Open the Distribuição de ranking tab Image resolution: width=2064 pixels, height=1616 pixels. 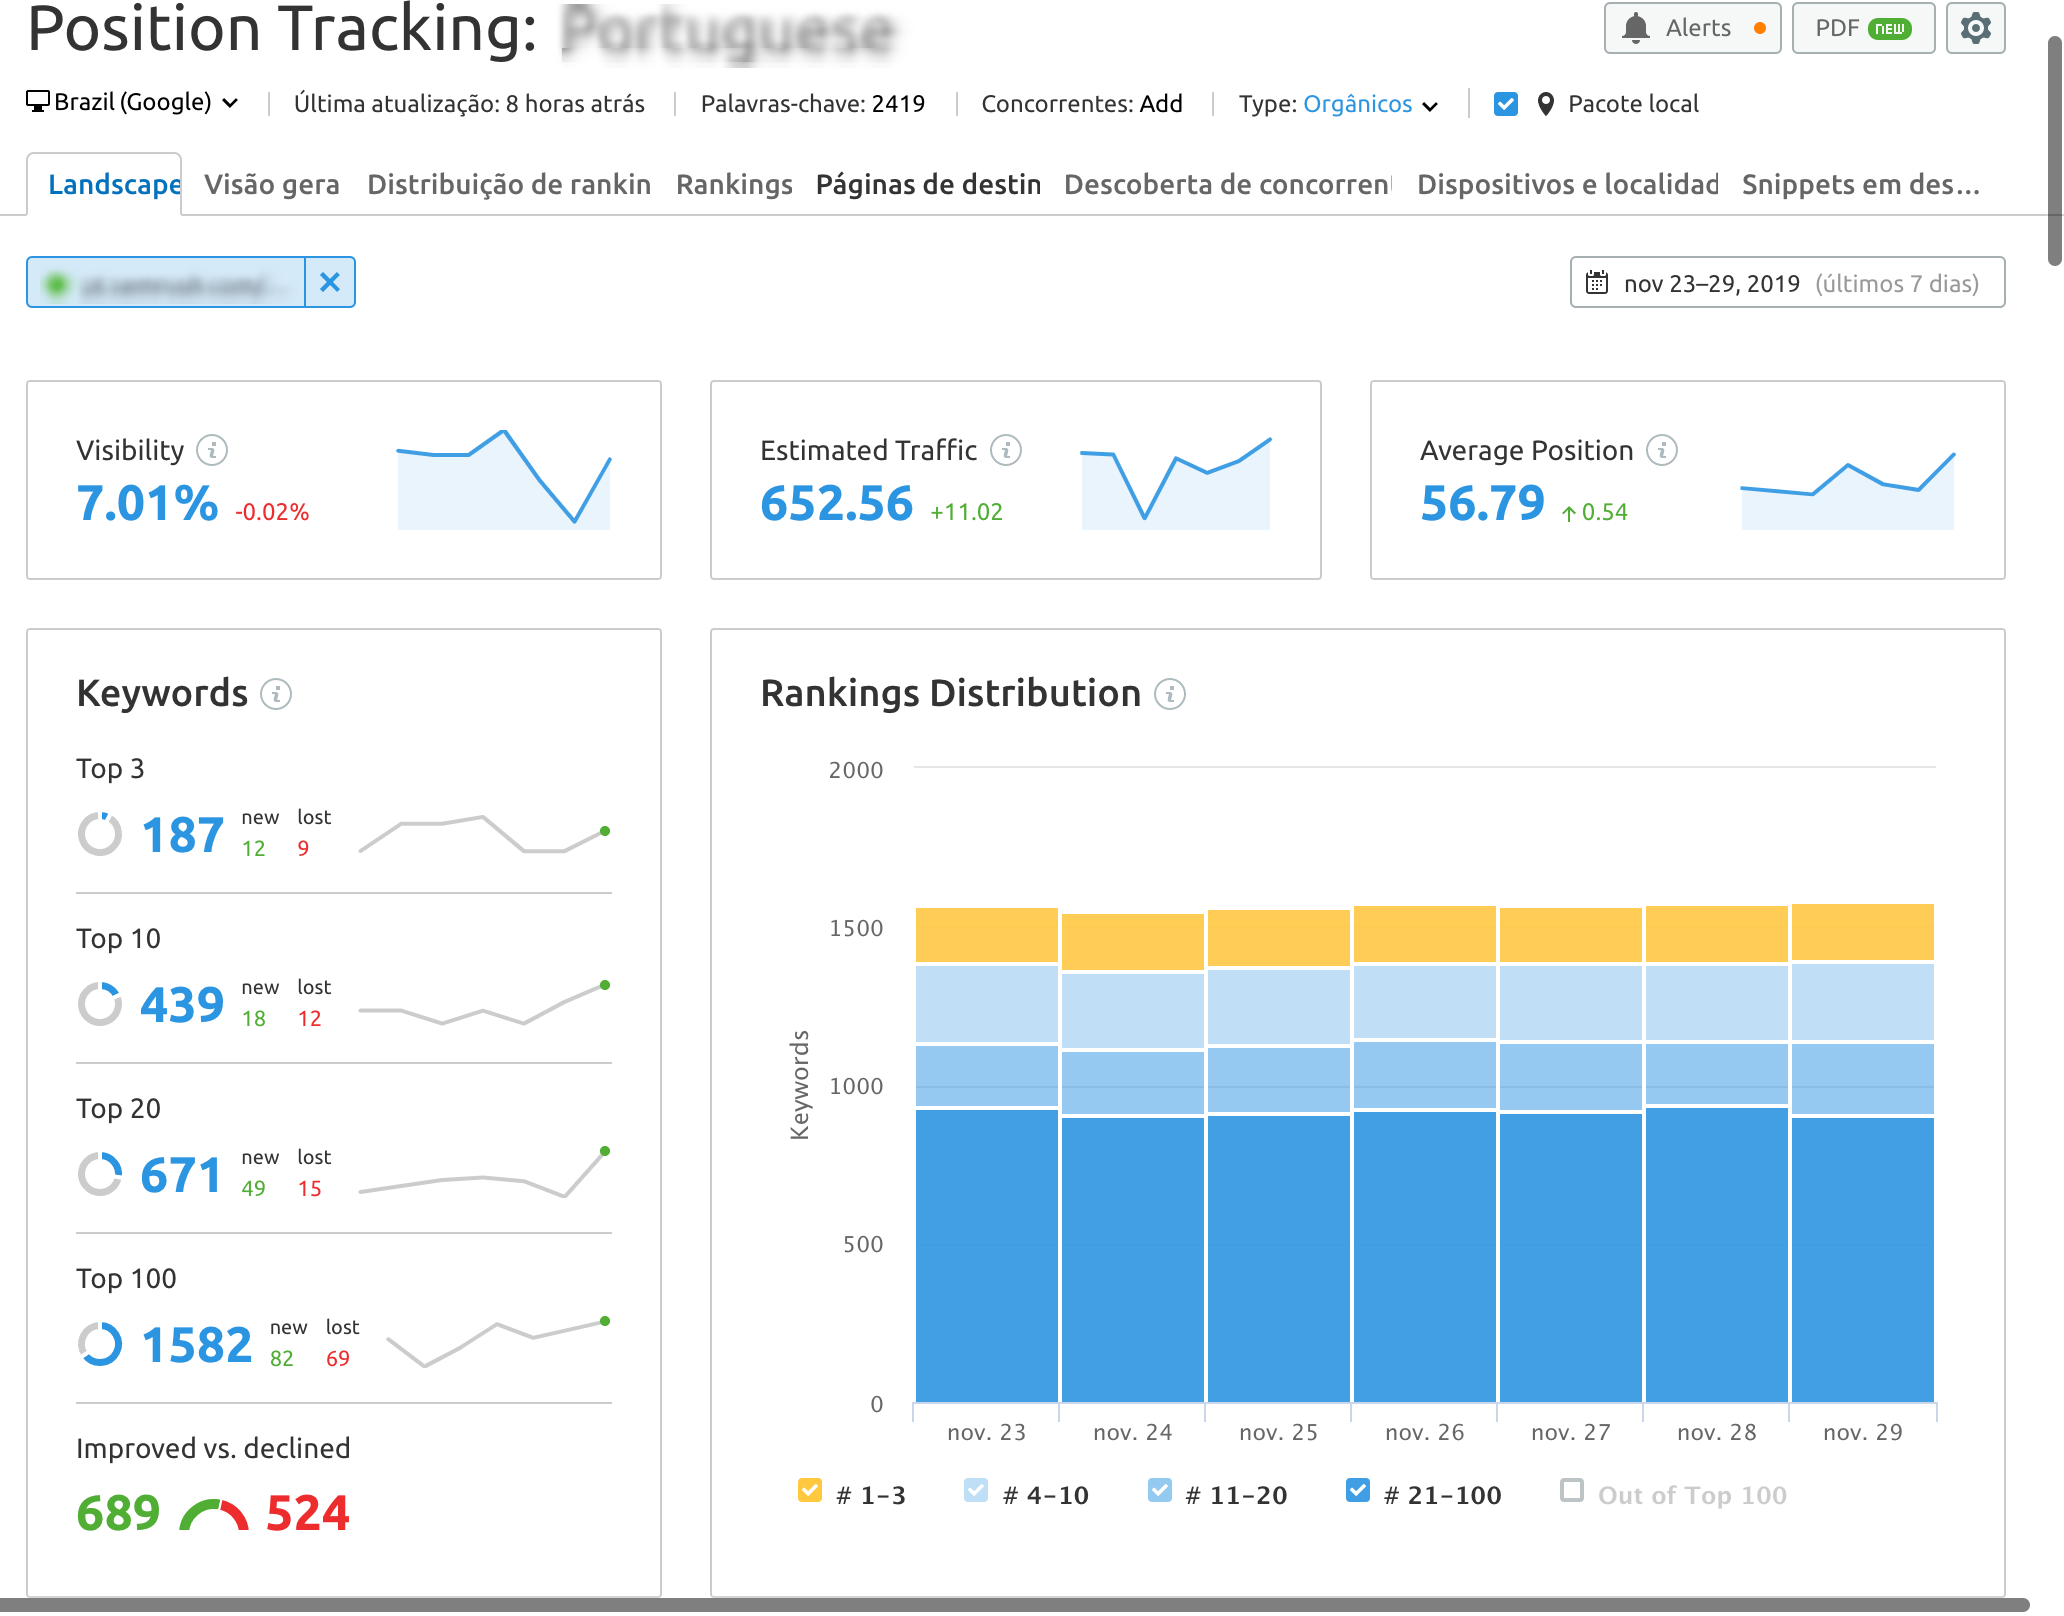click(x=509, y=184)
